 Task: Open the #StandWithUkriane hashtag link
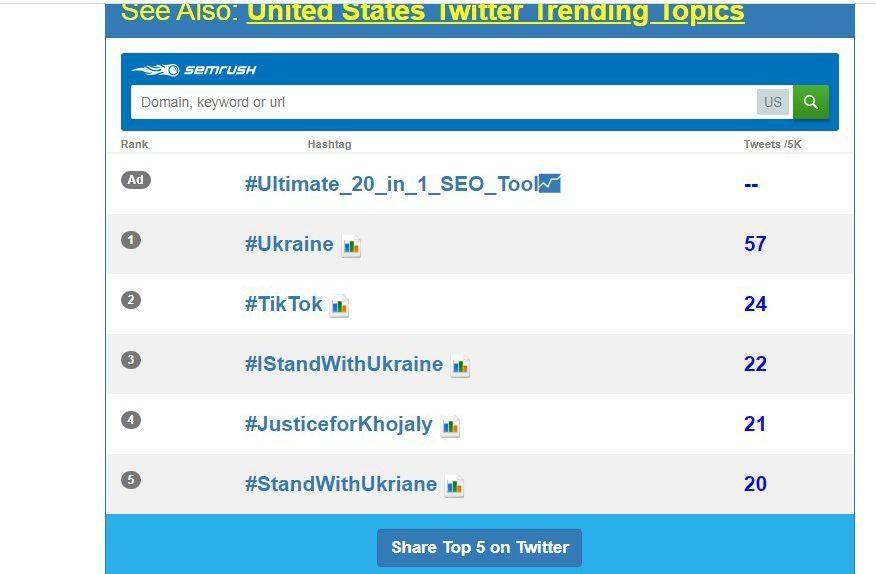[341, 484]
